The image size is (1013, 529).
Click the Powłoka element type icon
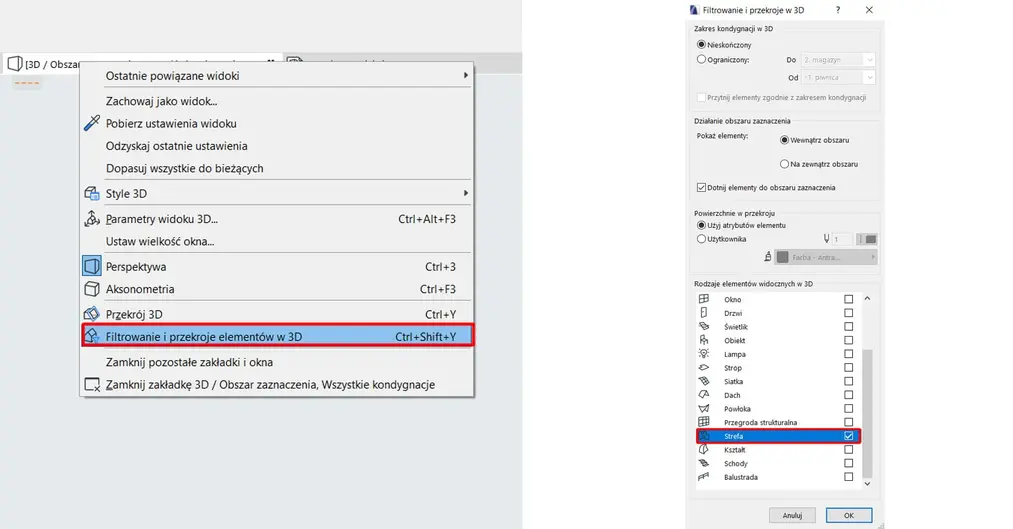pyautogui.click(x=704, y=408)
